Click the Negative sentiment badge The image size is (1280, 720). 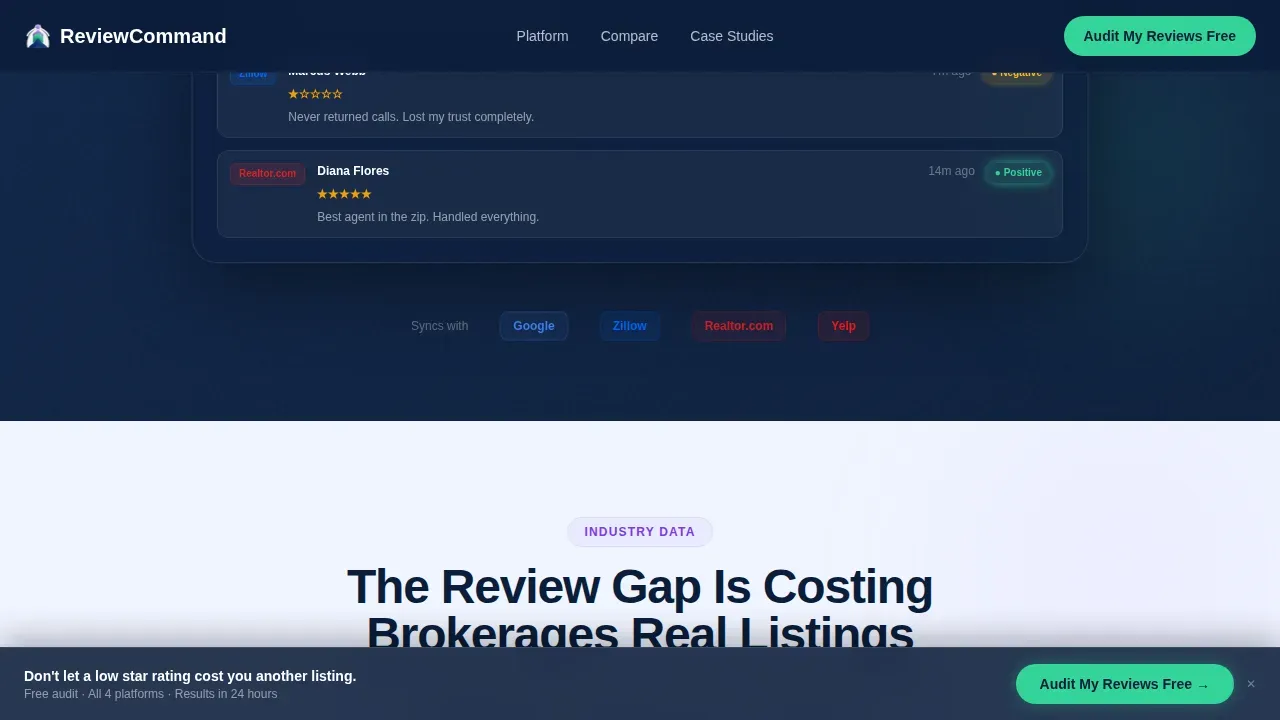click(1017, 74)
